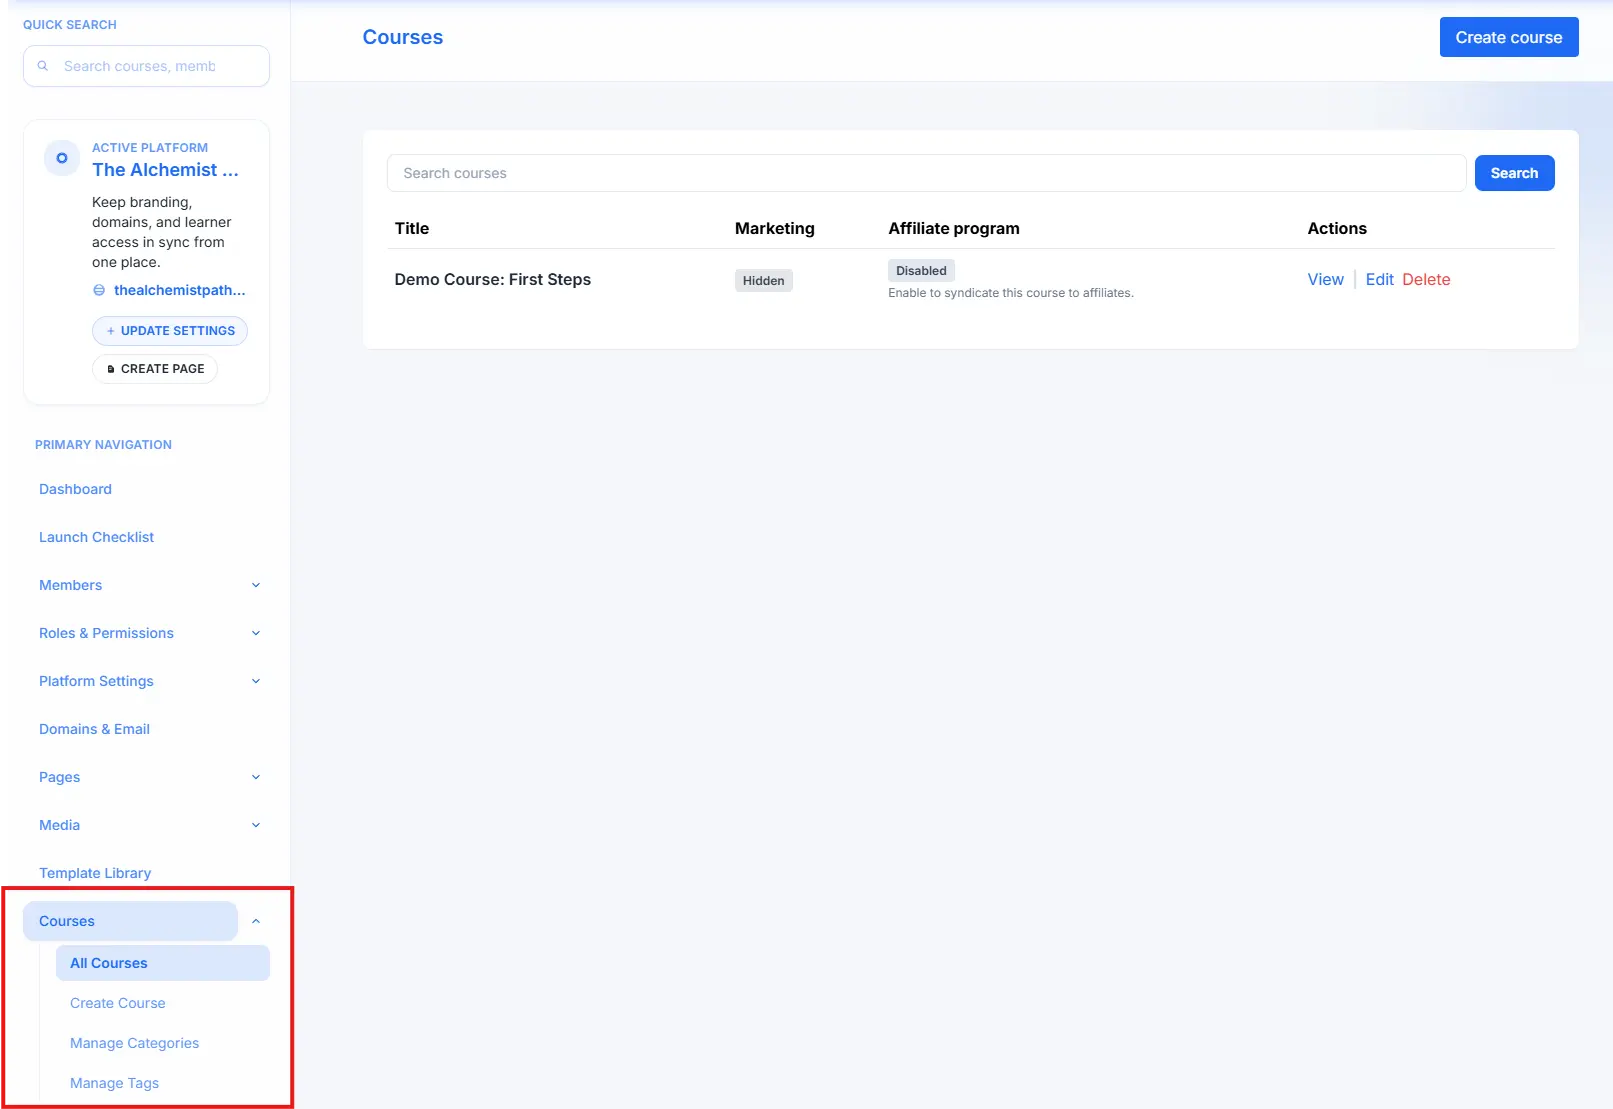Click the blue Search button
Image resolution: width=1613 pixels, height=1109 pixels.
coord(1514,173)
